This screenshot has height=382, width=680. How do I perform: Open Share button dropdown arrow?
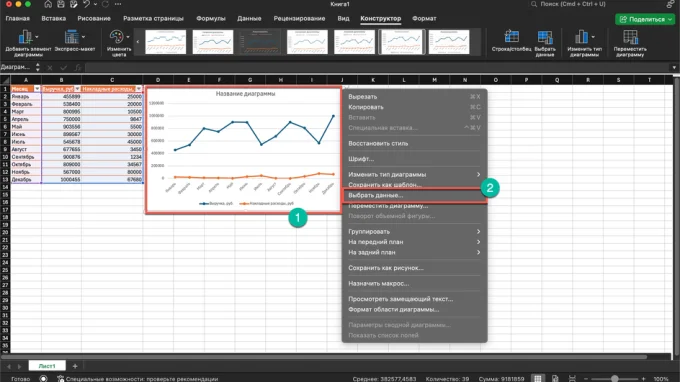tap(670, 20)
